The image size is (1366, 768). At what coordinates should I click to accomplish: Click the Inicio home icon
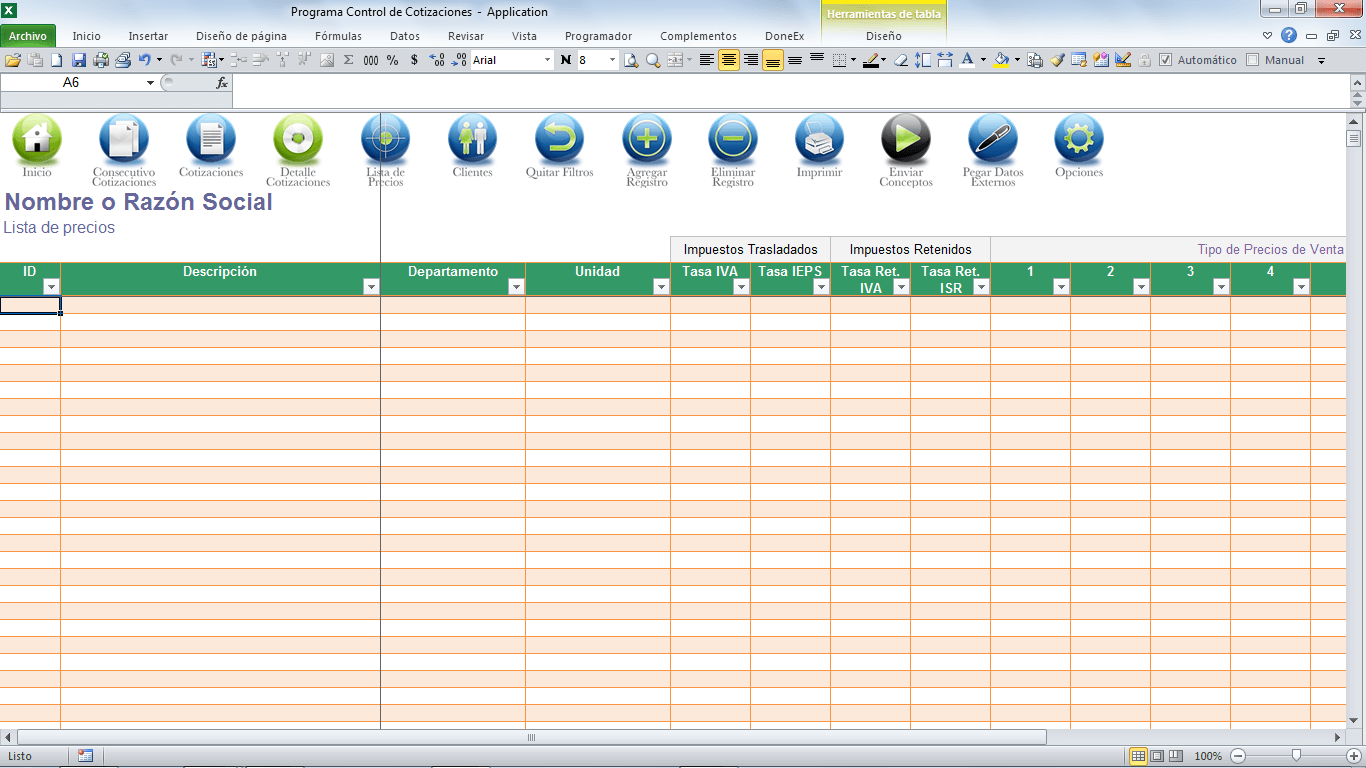point(37,140)
